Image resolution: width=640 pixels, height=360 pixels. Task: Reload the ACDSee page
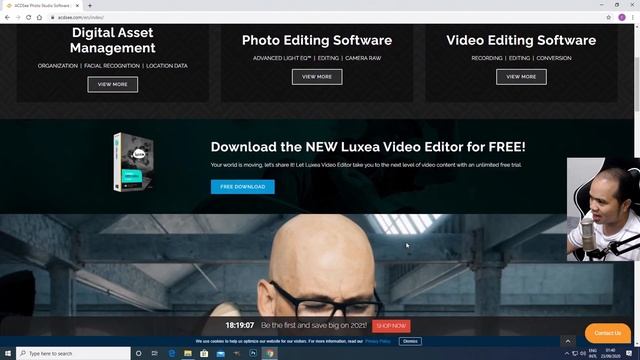pos(29,18)
